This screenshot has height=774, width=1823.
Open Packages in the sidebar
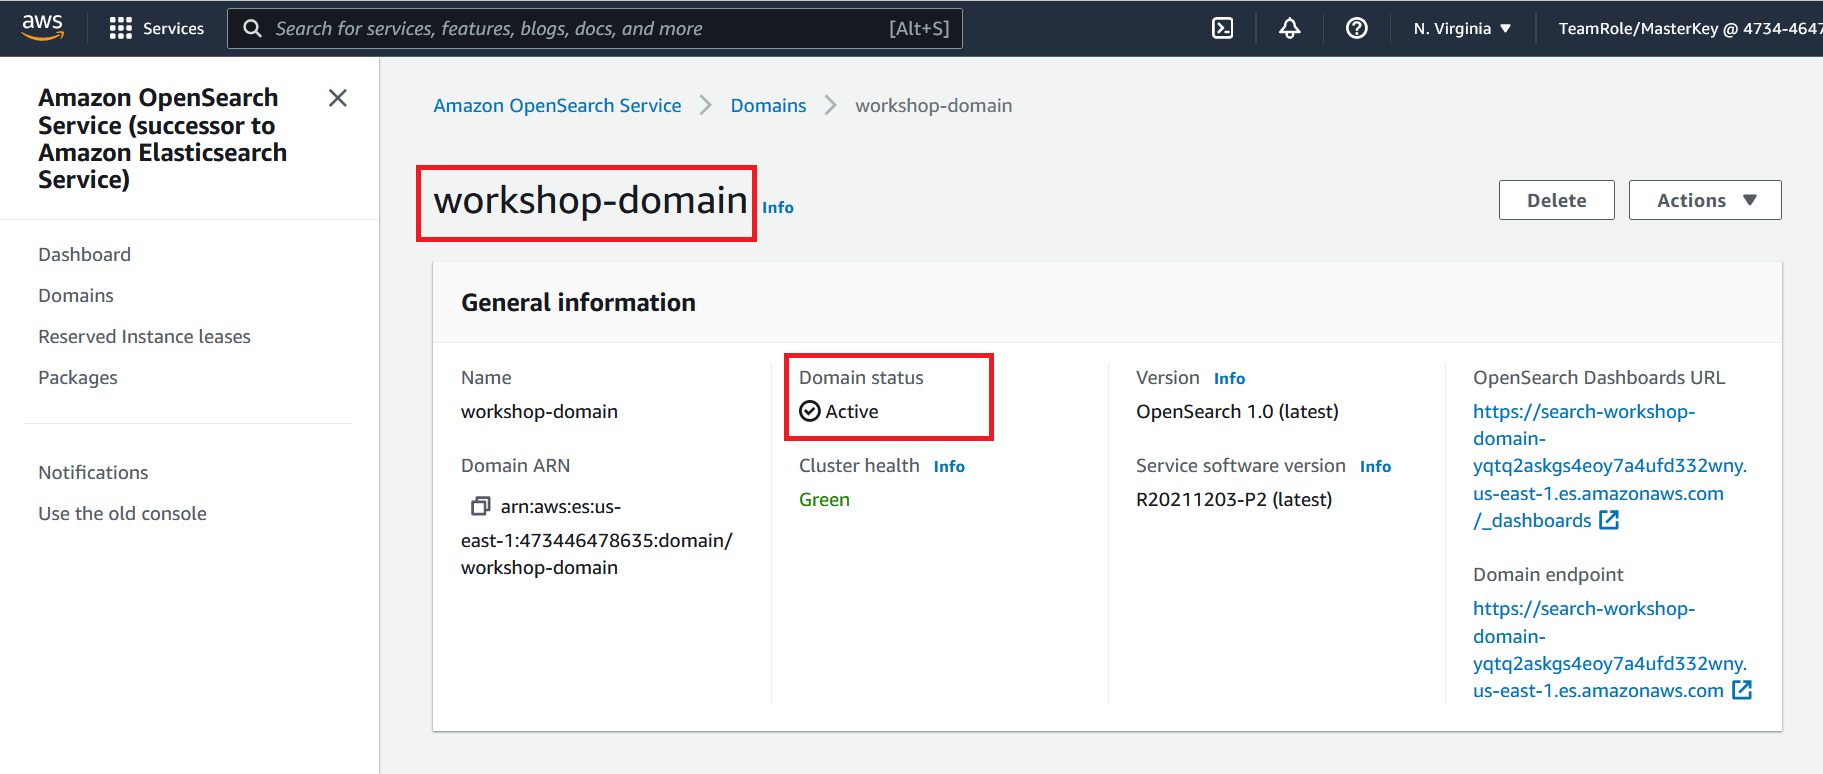click(x=78, y=377)
